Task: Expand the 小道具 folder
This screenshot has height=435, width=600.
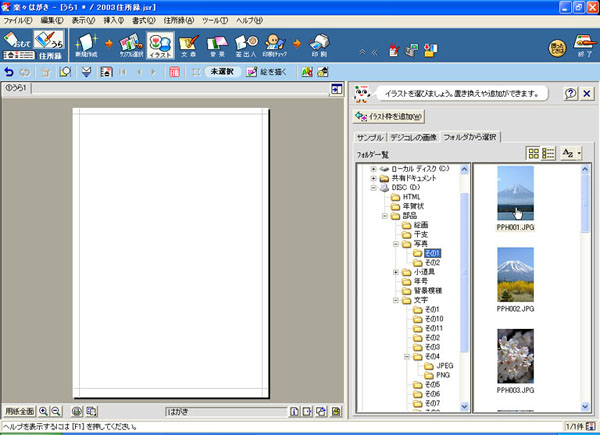Action: [x=397, y=272]
